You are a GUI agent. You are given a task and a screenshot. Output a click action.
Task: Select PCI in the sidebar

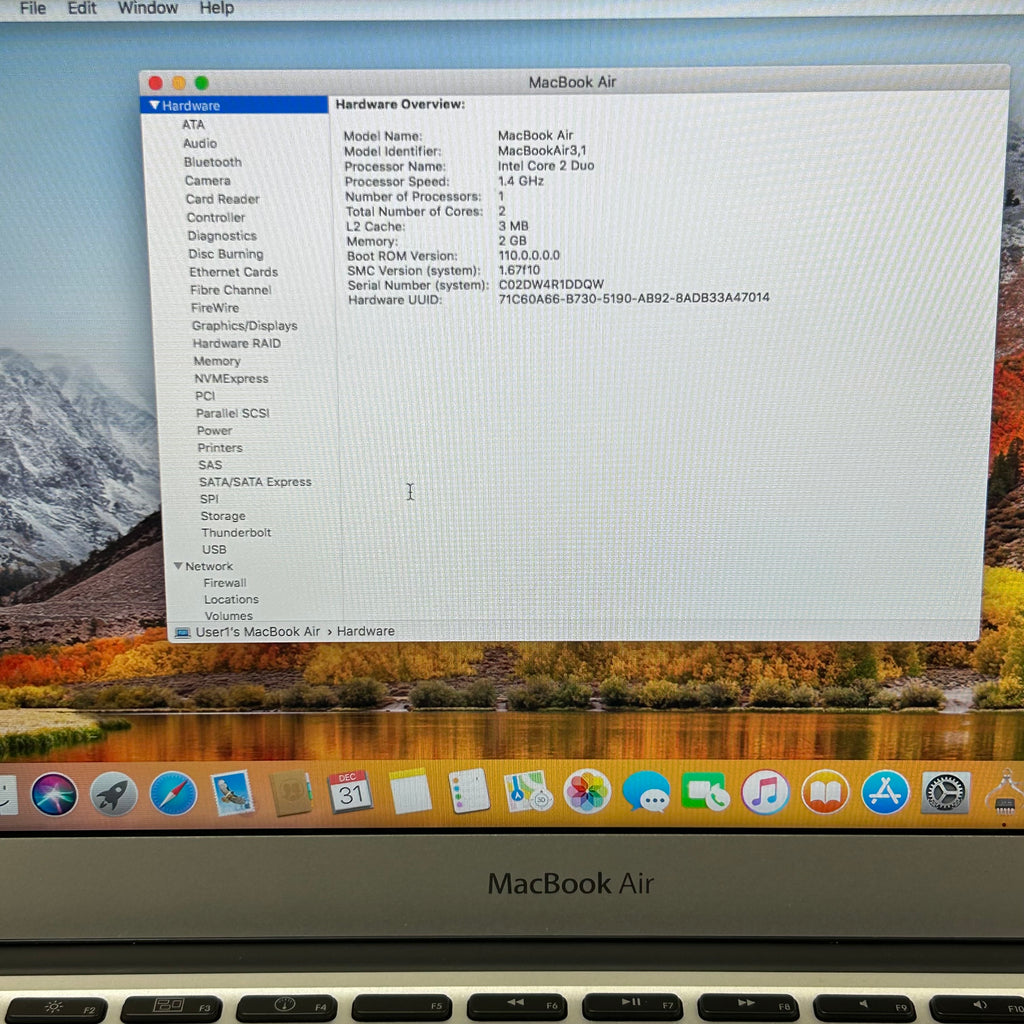pos(205,396)
